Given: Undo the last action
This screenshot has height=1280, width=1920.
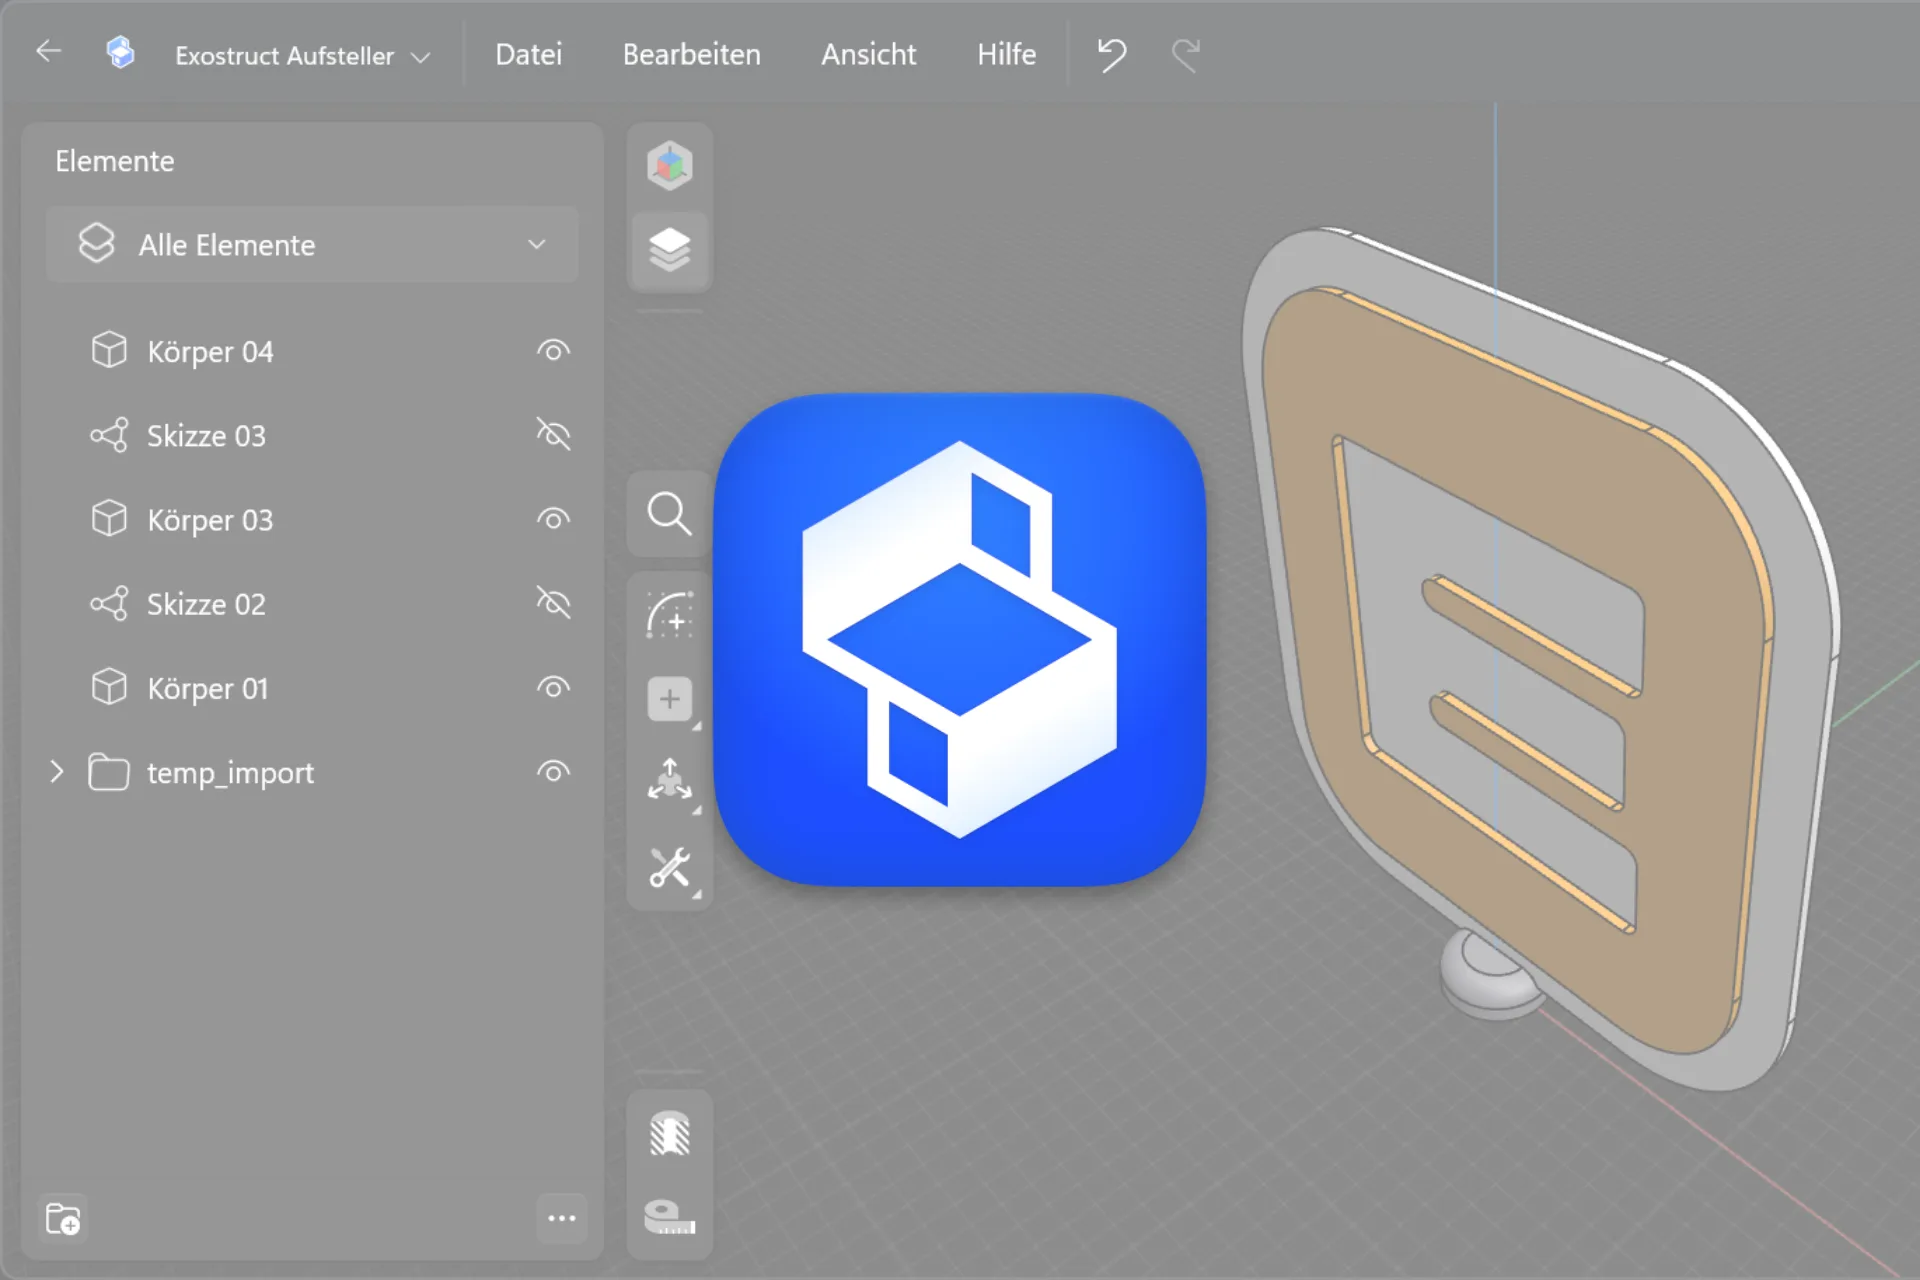Looking at the screenshot, I should [1111, 54].
